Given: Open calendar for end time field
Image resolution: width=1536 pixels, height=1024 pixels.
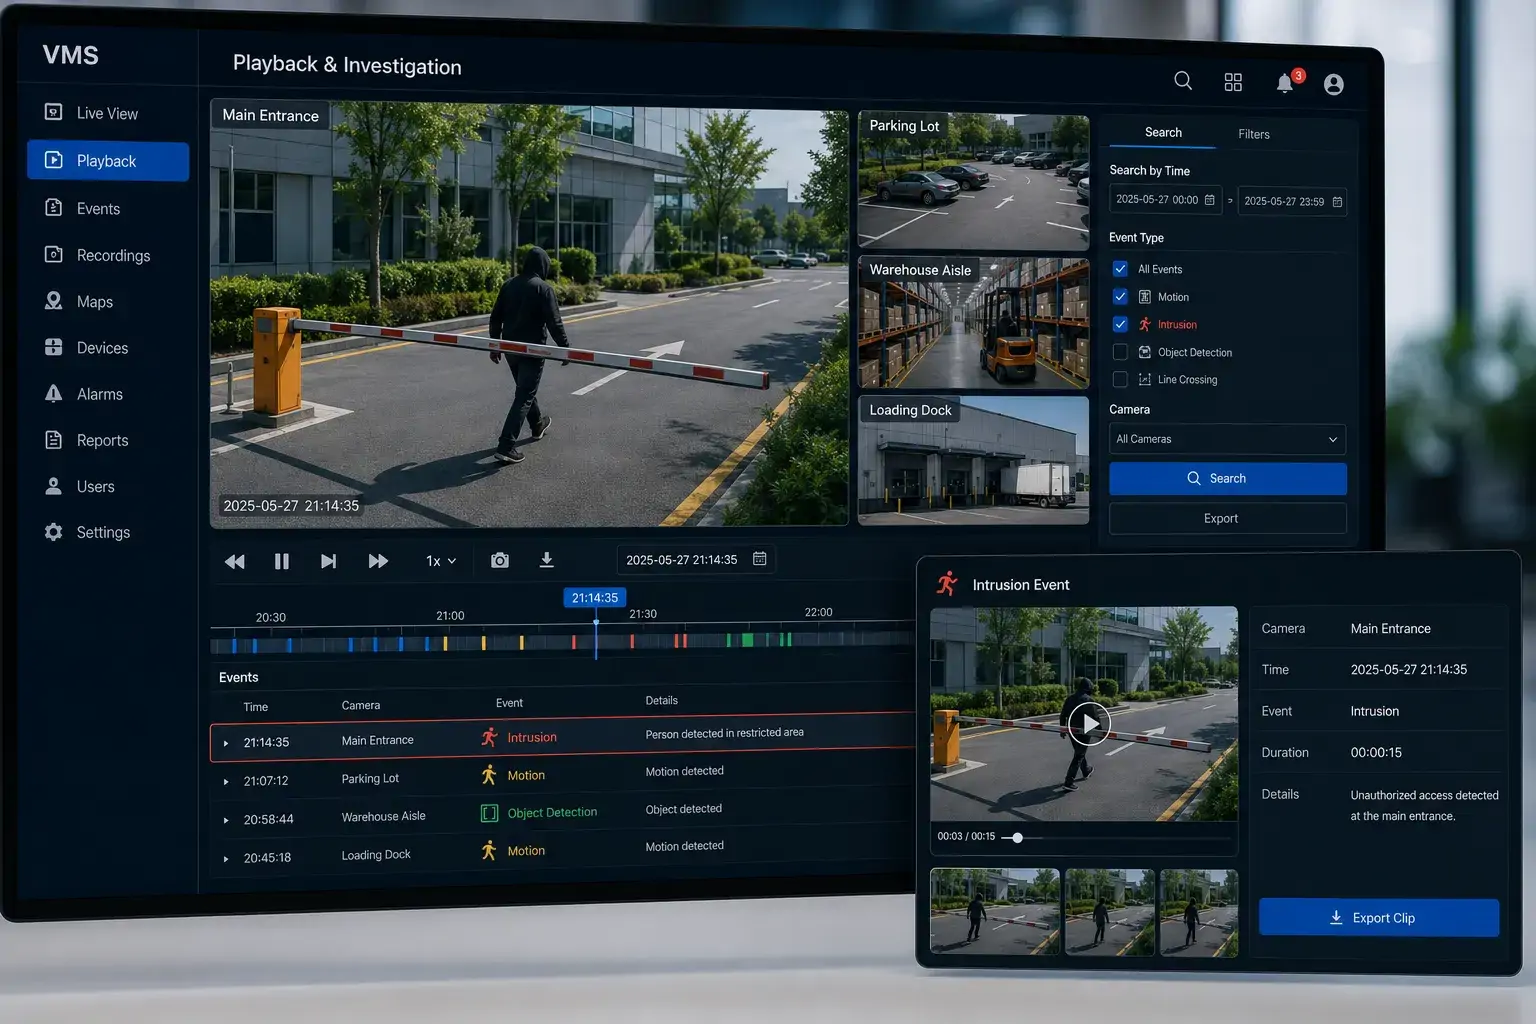Looking at the screenshot, I should [x=1337, y=202].
